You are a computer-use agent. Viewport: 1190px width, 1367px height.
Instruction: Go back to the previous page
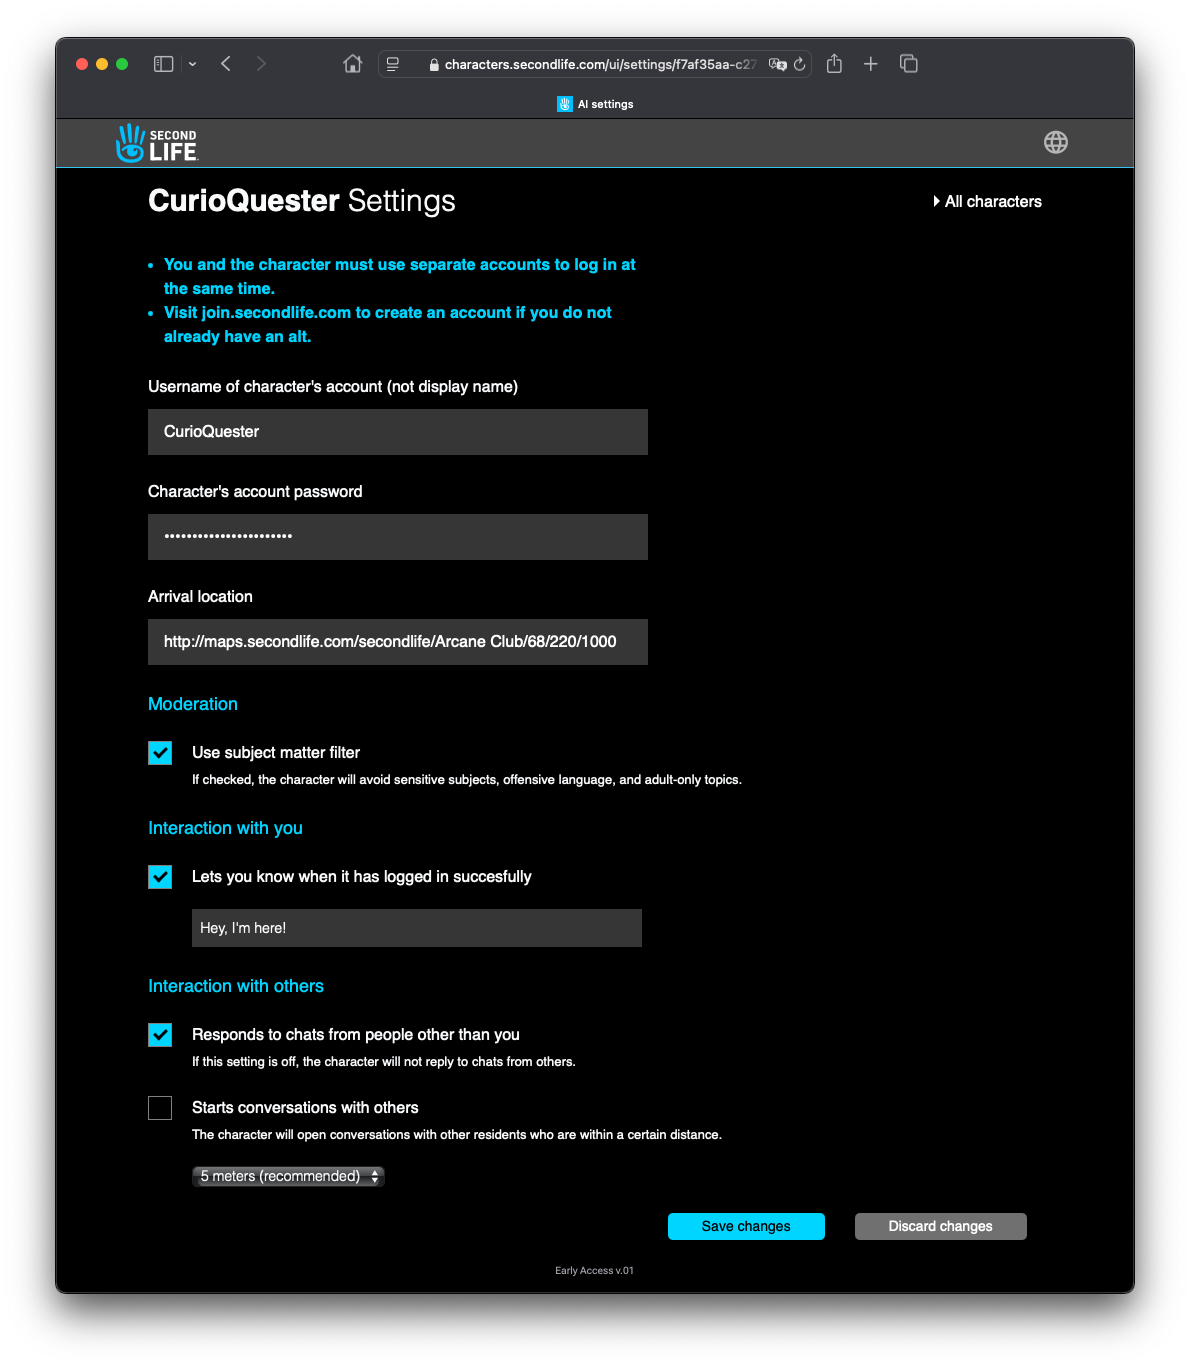click(226, 64)
